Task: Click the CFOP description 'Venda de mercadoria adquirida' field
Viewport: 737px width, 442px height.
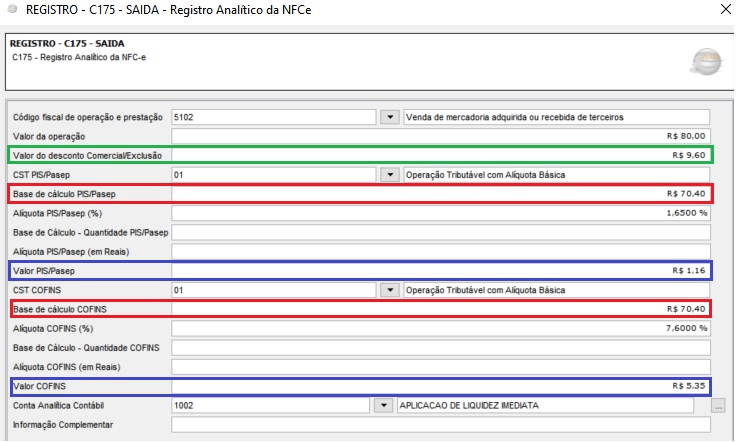Action: [557, 117]
